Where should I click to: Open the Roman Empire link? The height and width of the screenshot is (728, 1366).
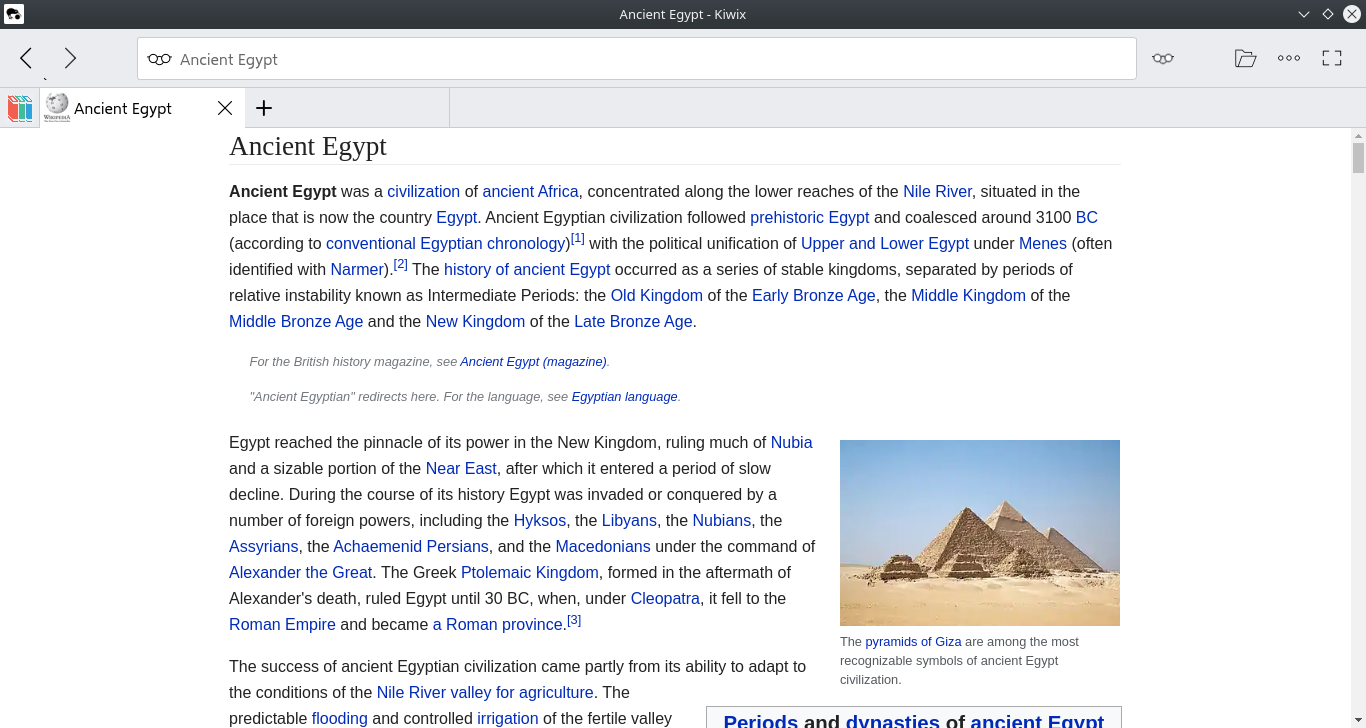(282, 624)
